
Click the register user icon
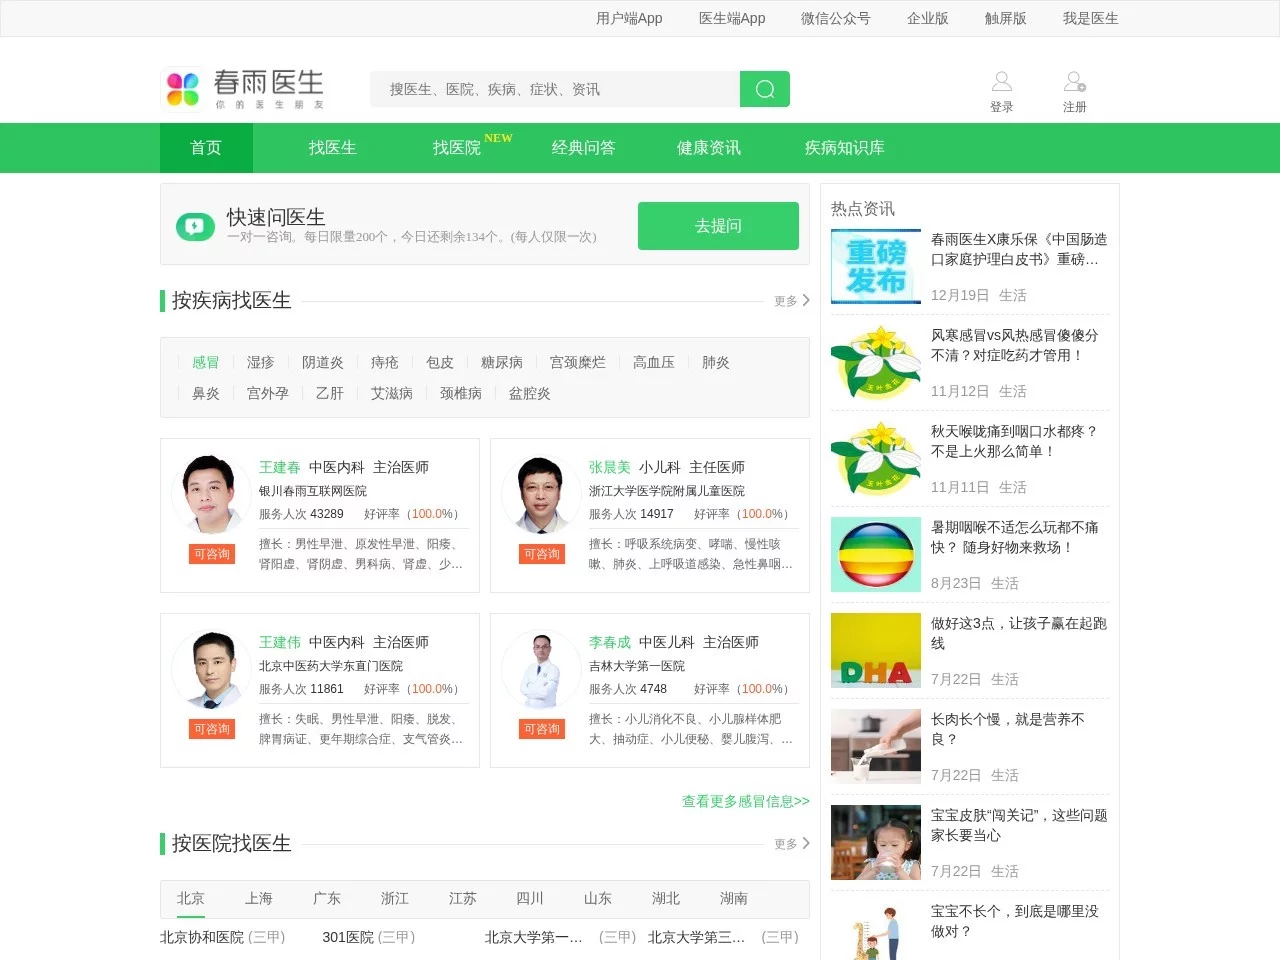coord(1074,82)
